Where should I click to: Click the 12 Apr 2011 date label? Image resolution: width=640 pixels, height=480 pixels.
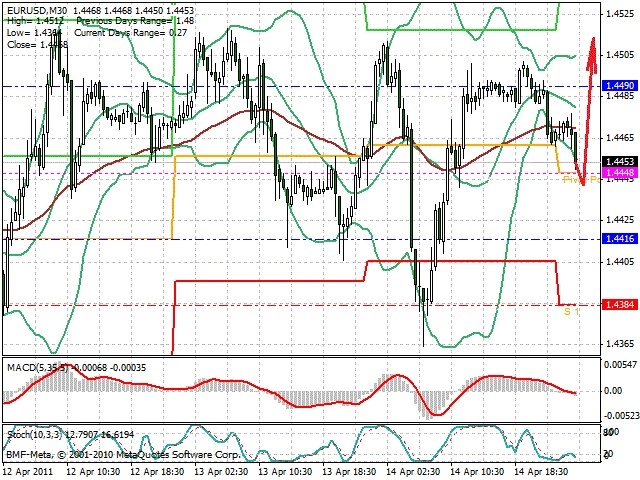[29, 472]
